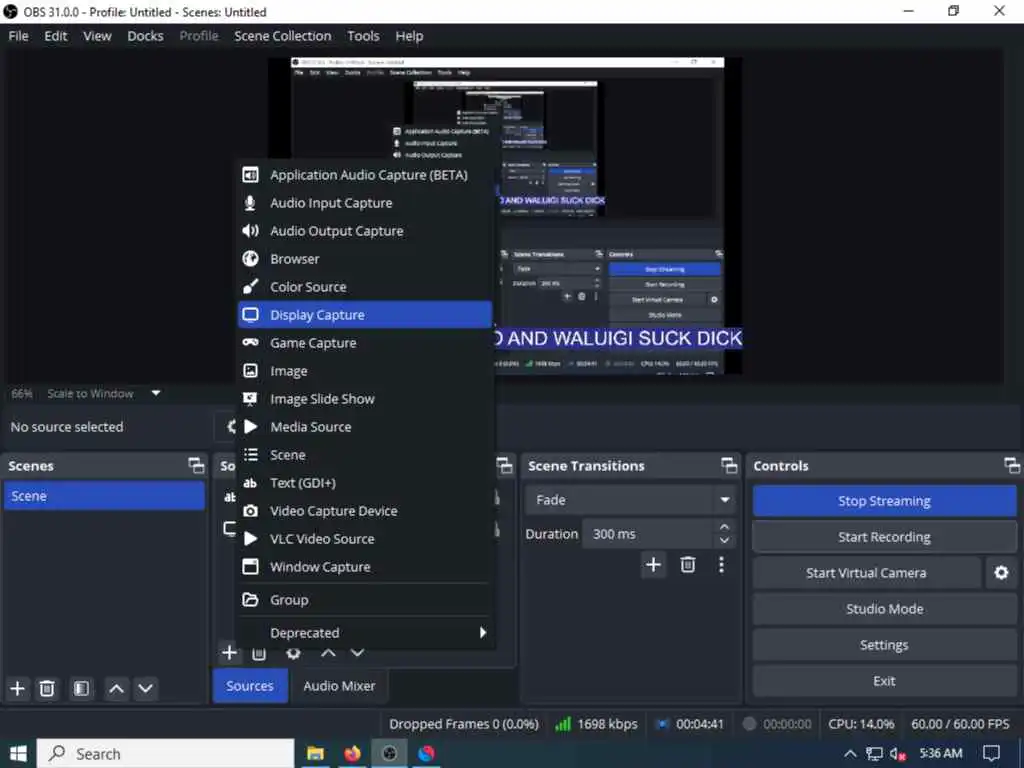Click the Start Recording button
This screenshot has height=768, width=1024.
click(884, 537)
